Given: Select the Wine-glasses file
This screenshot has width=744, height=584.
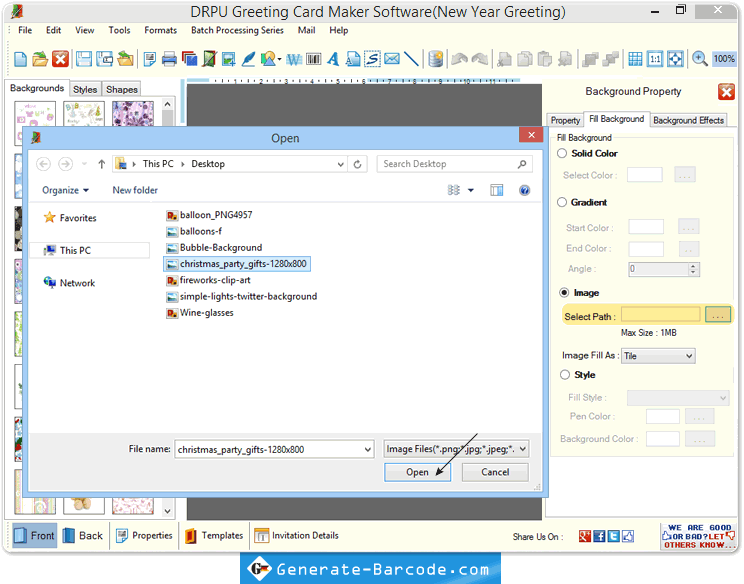Looking at the screenshot, I should [200, 313].
